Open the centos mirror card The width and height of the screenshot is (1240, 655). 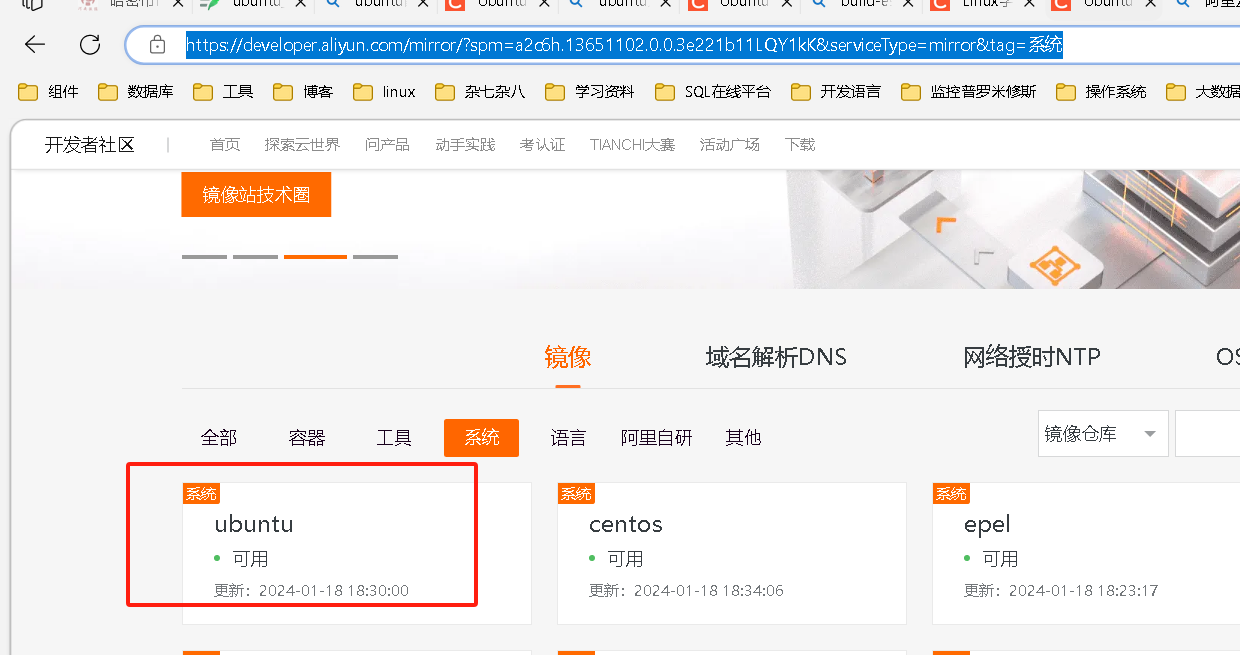(x=732, y=554)
